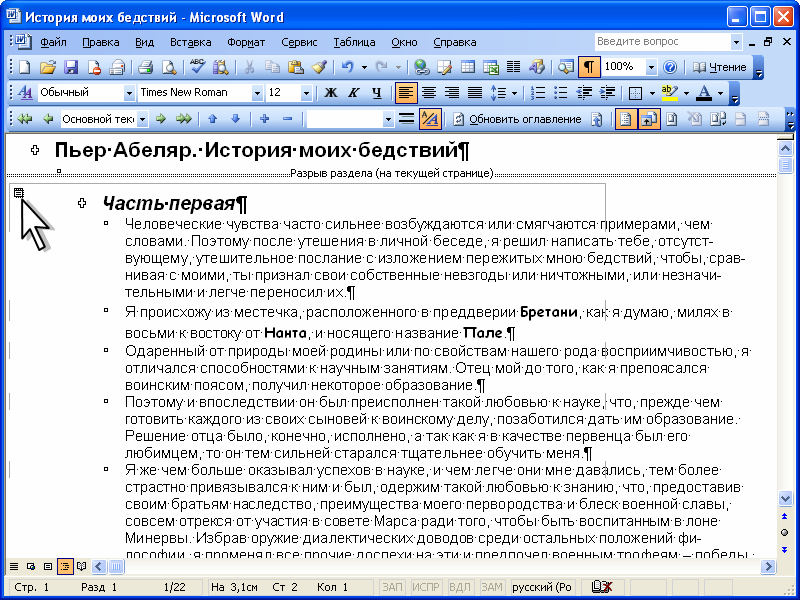Screen dimensions: 800x600
Task: Open Microsoft Word Help question-mark icon
Action: pos(670,67)
